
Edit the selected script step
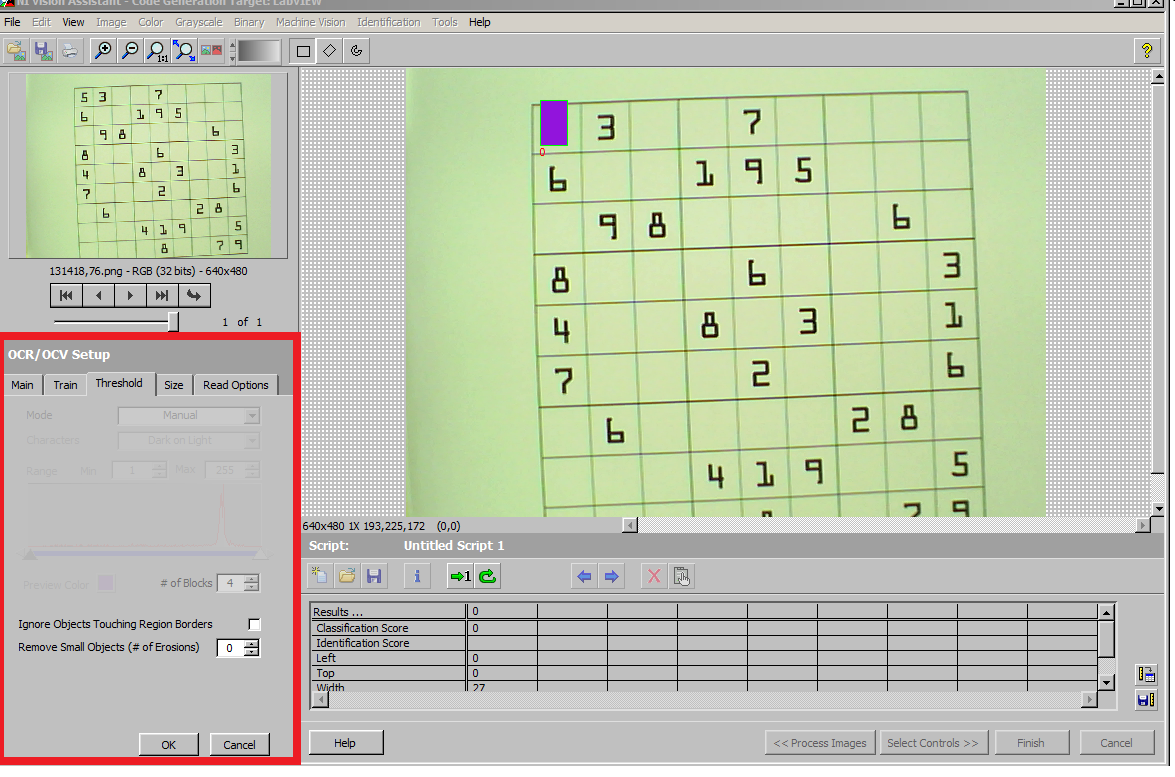(681, 576)
